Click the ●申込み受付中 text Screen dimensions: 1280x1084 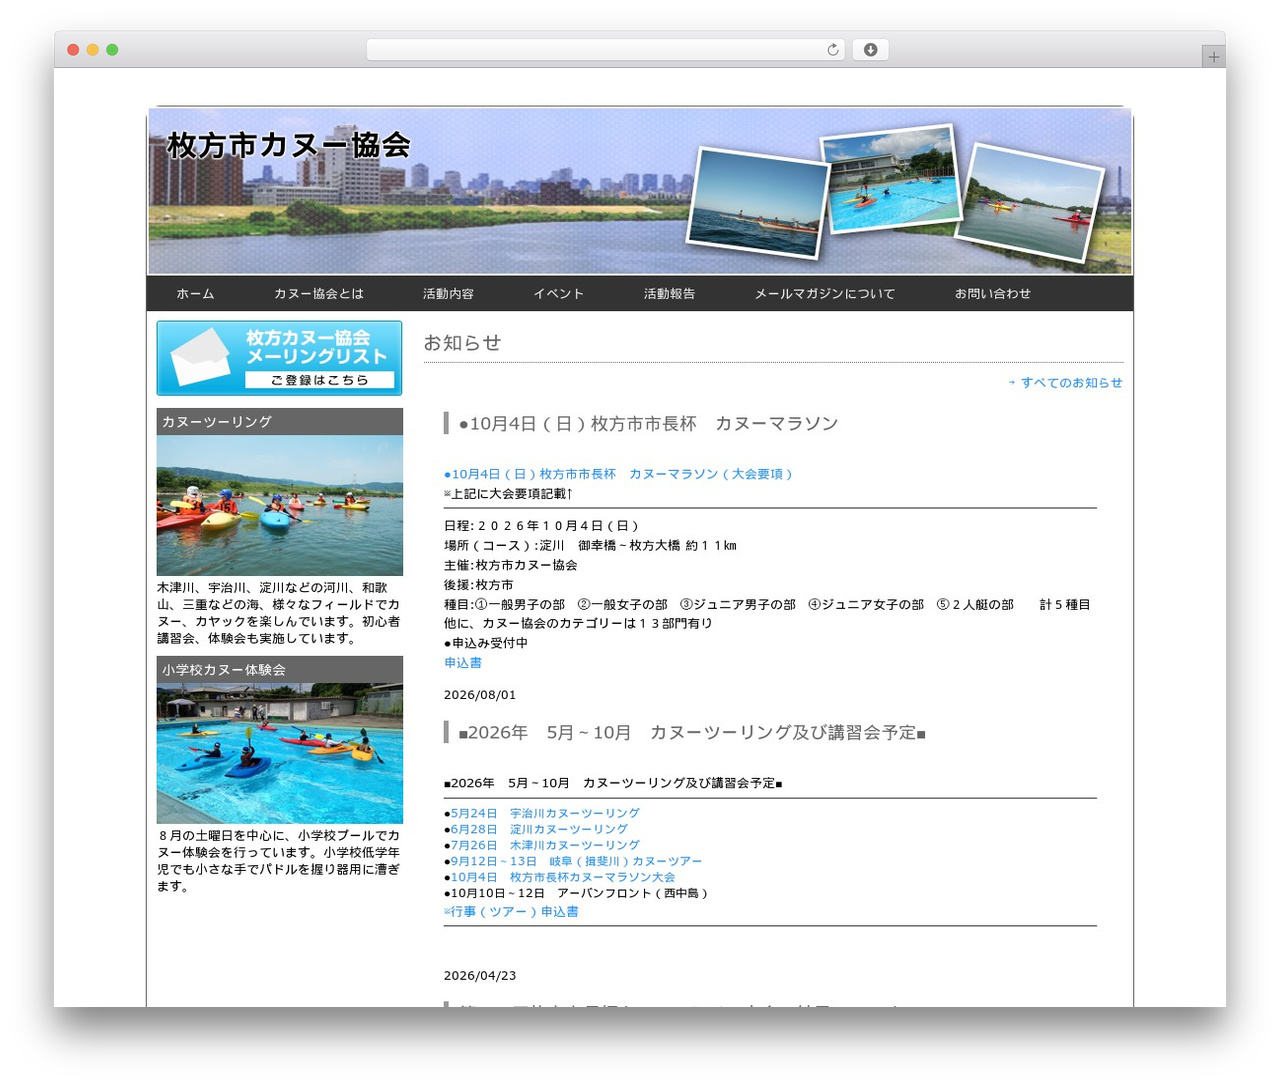pyautogui.click(x=486, y=644)
